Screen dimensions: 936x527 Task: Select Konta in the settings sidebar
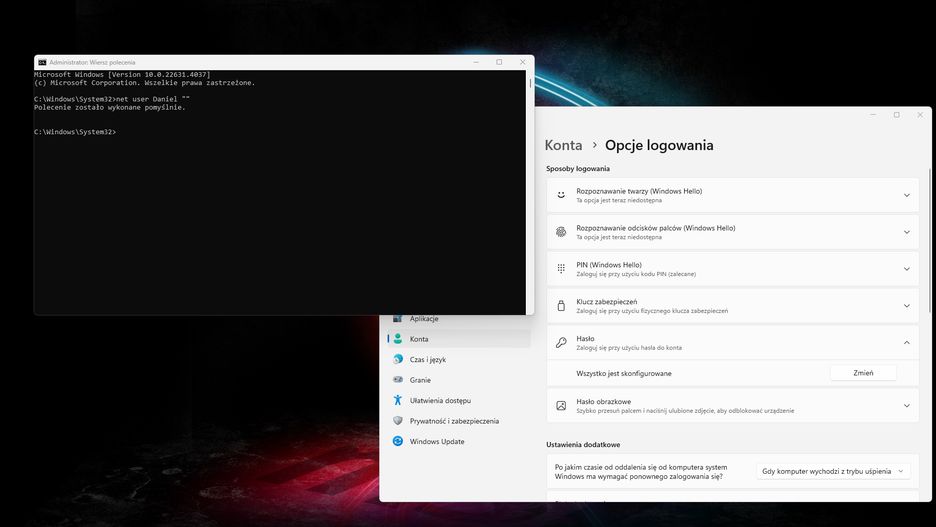tap(458, 339)
